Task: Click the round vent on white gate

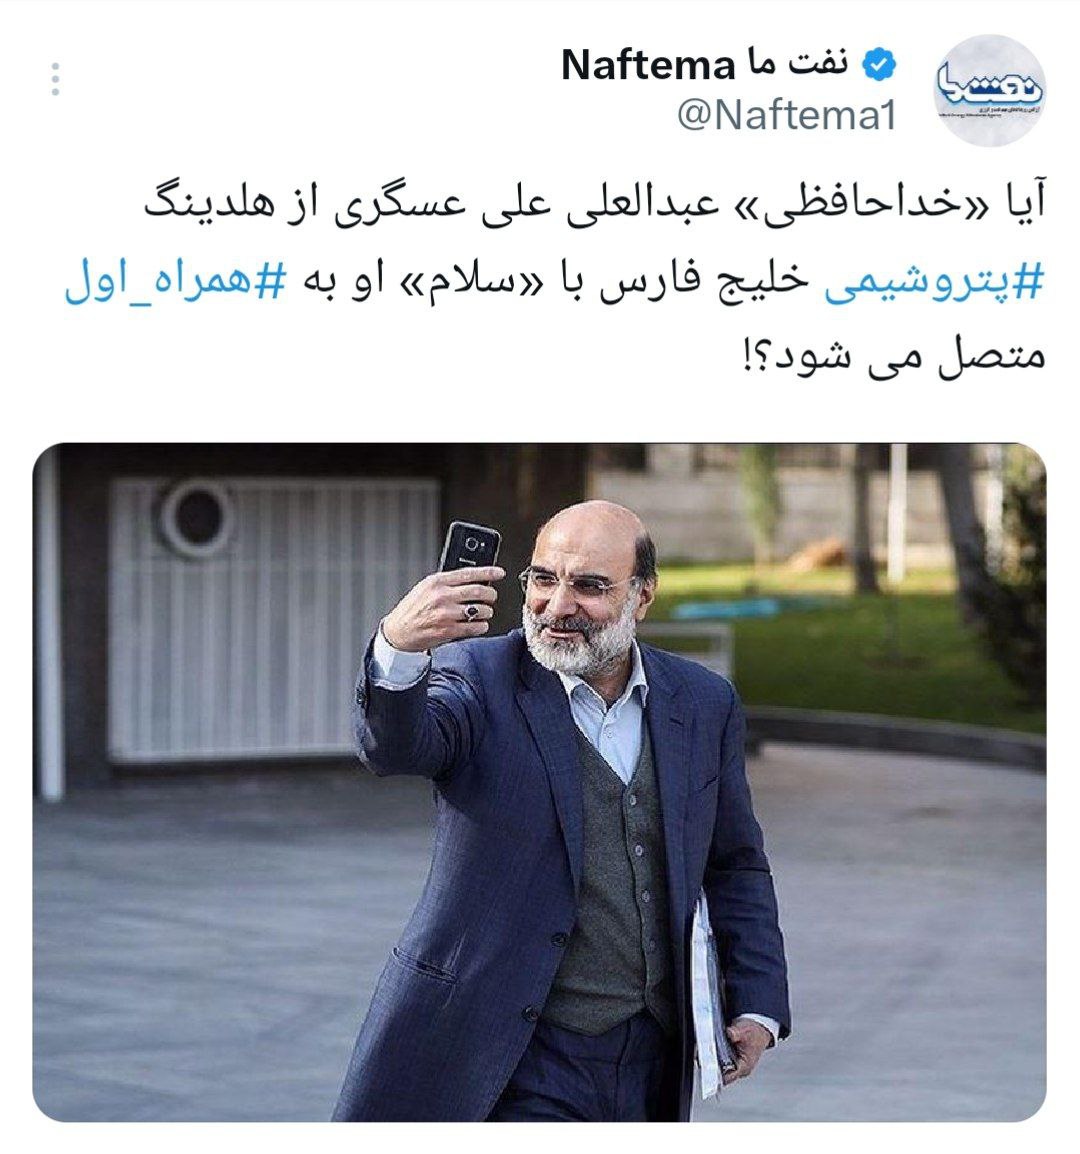Action: click(195, 517)
